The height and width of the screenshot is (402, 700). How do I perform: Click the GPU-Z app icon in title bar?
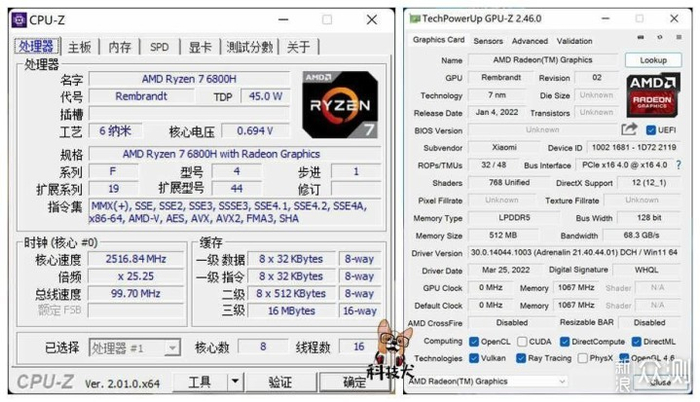coord(415,18)
